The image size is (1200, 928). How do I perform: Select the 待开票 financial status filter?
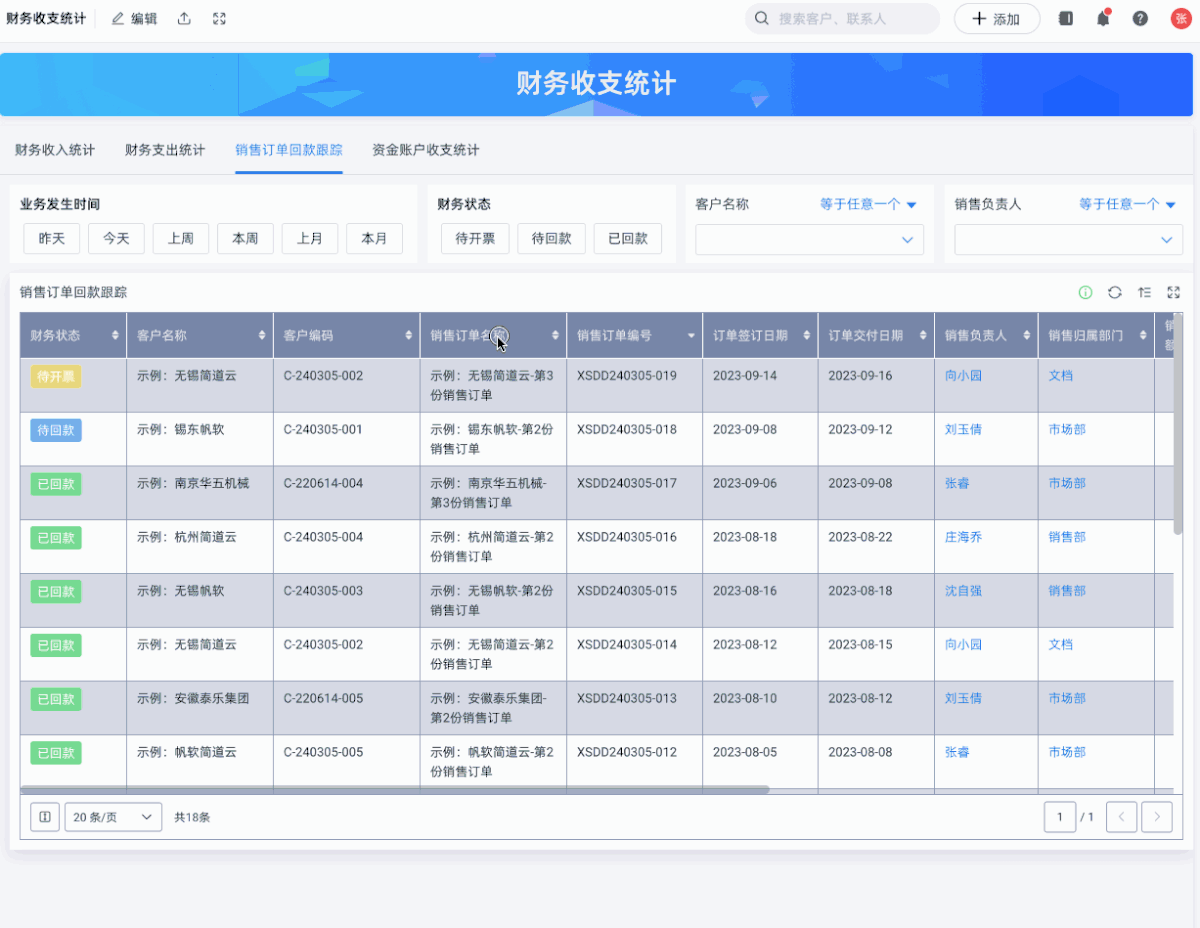click(x=474, y=238)
